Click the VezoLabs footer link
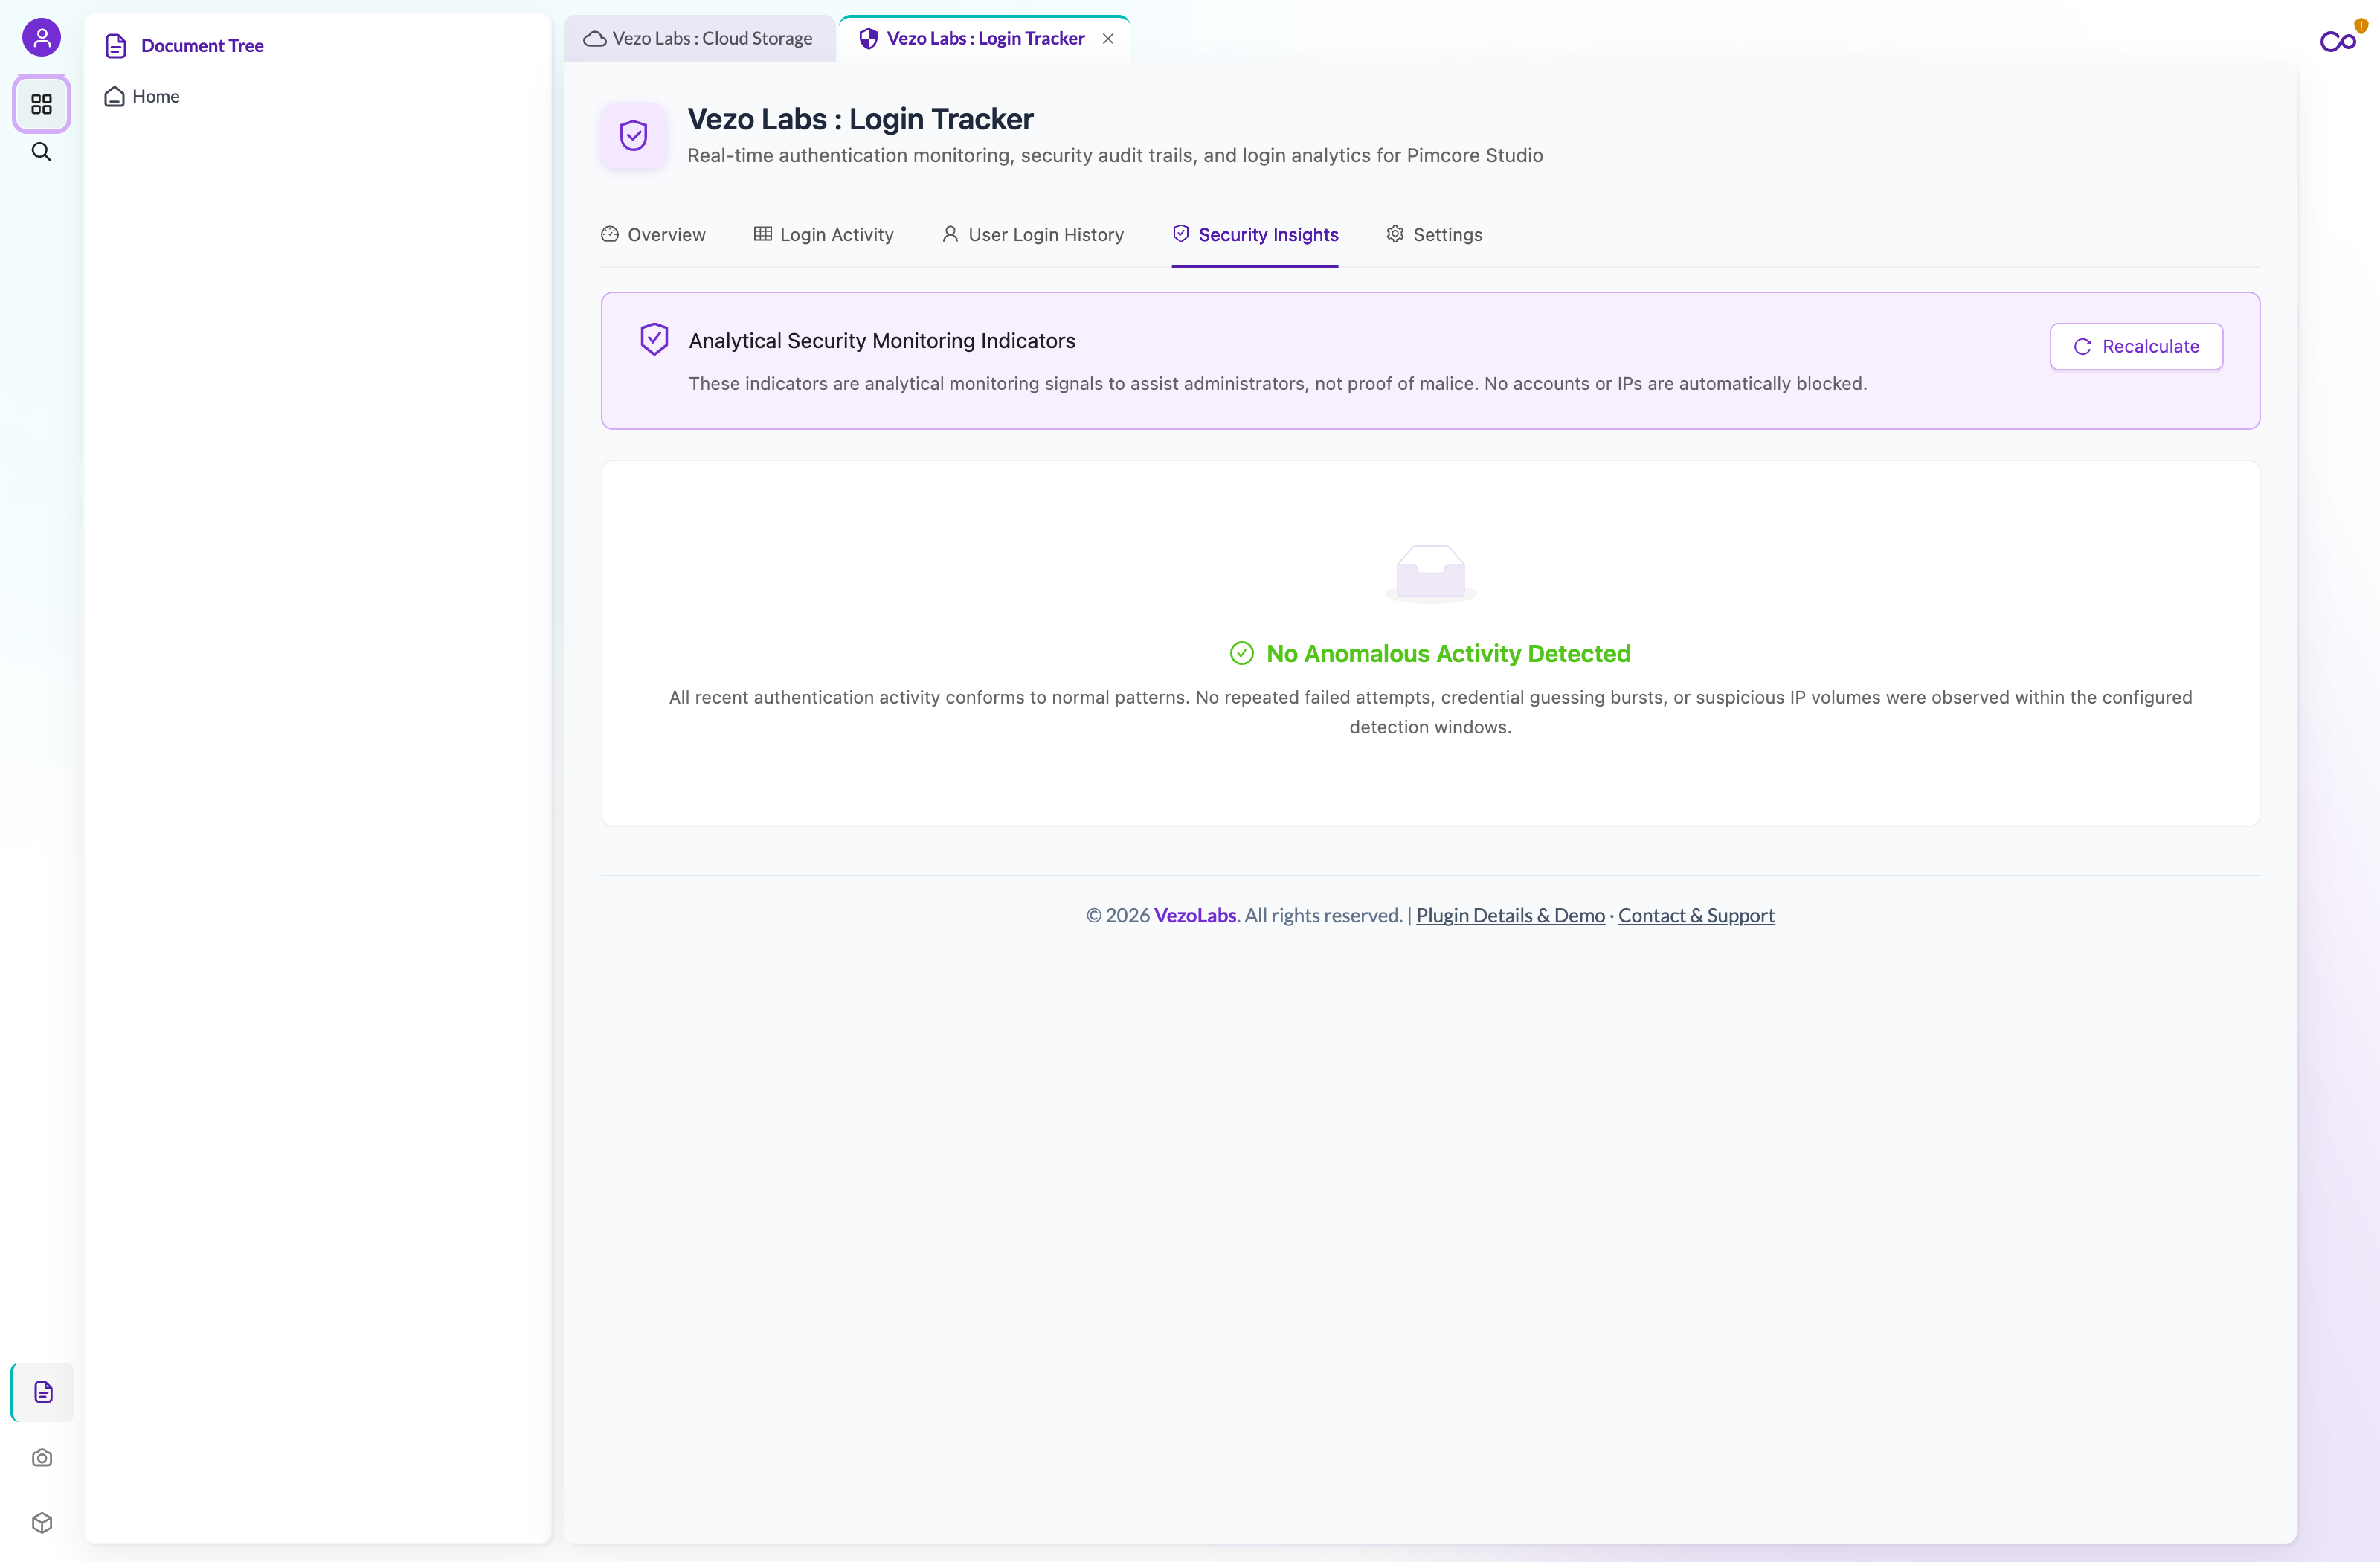 point(1195,915)
